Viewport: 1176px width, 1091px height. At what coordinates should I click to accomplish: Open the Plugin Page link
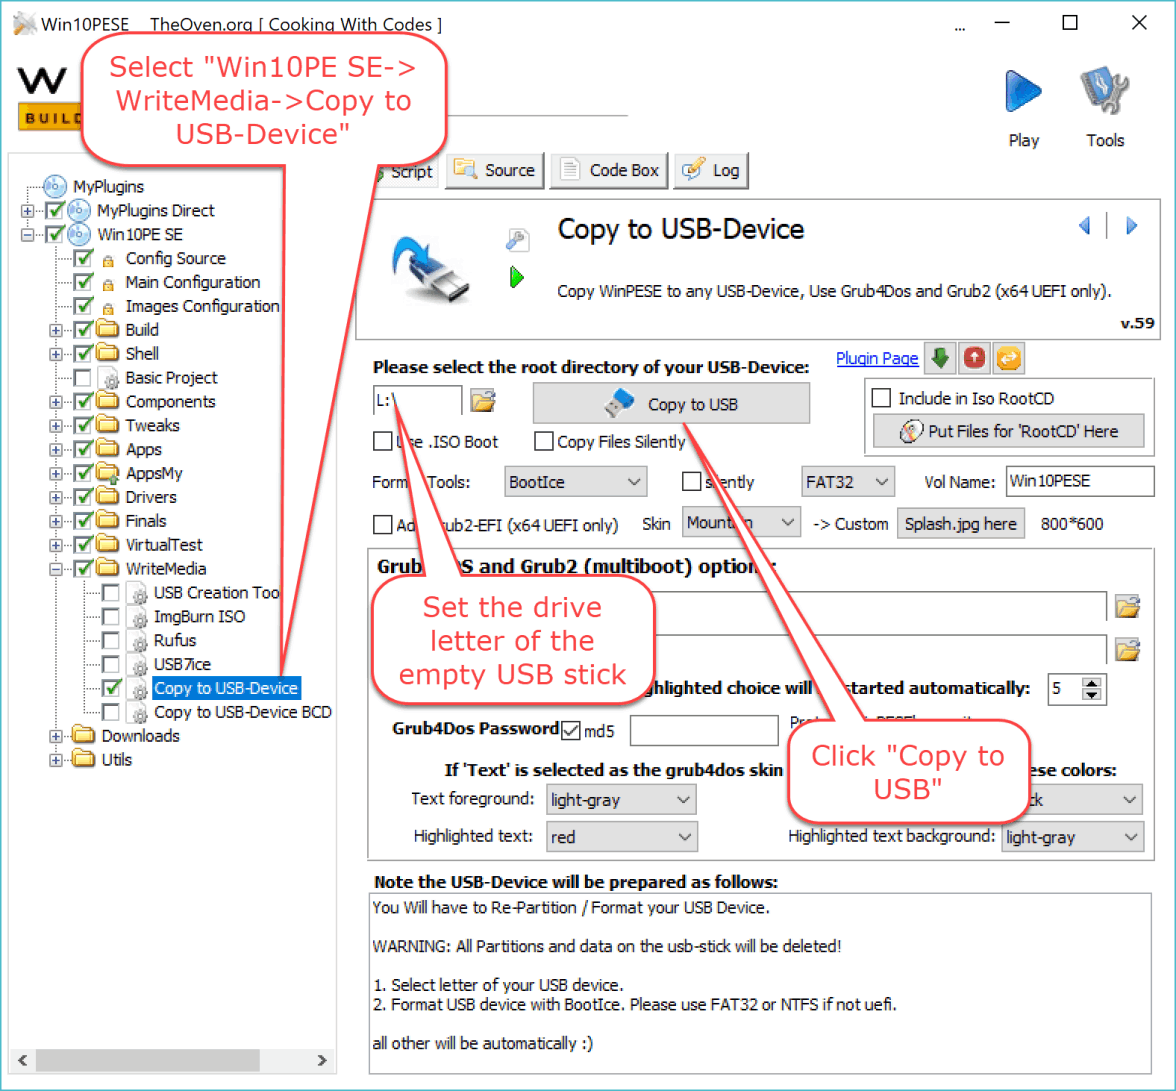(876, 358)
